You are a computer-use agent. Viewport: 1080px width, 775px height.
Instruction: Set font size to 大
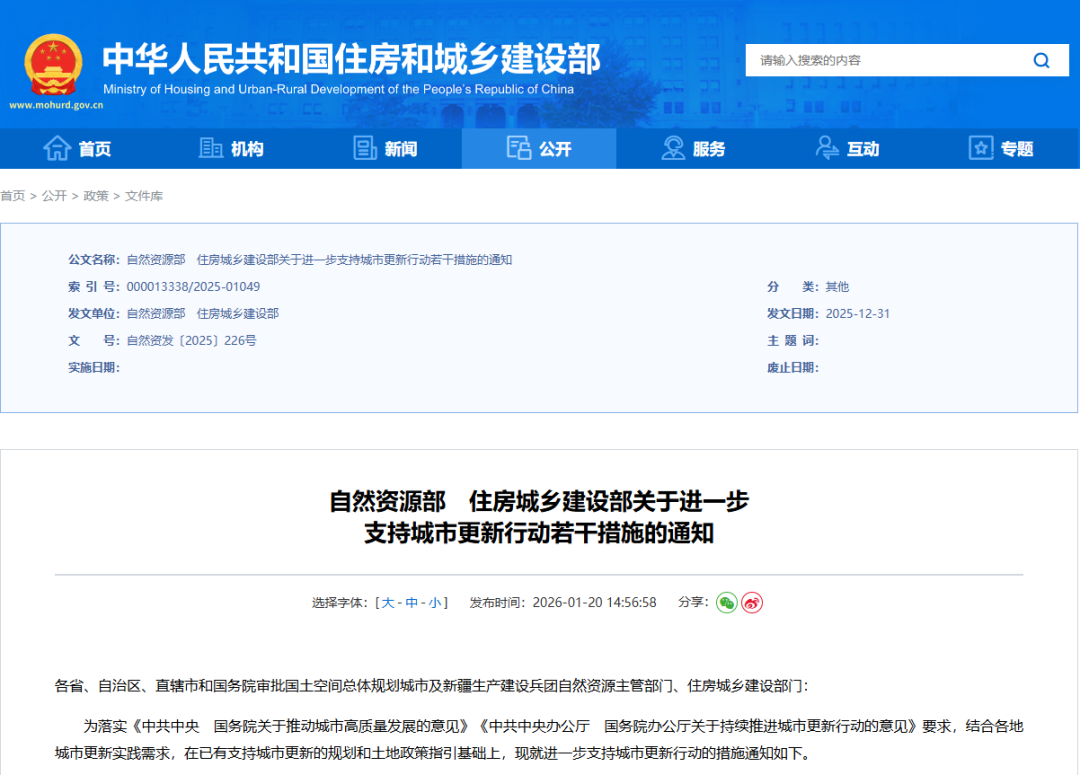388,602
